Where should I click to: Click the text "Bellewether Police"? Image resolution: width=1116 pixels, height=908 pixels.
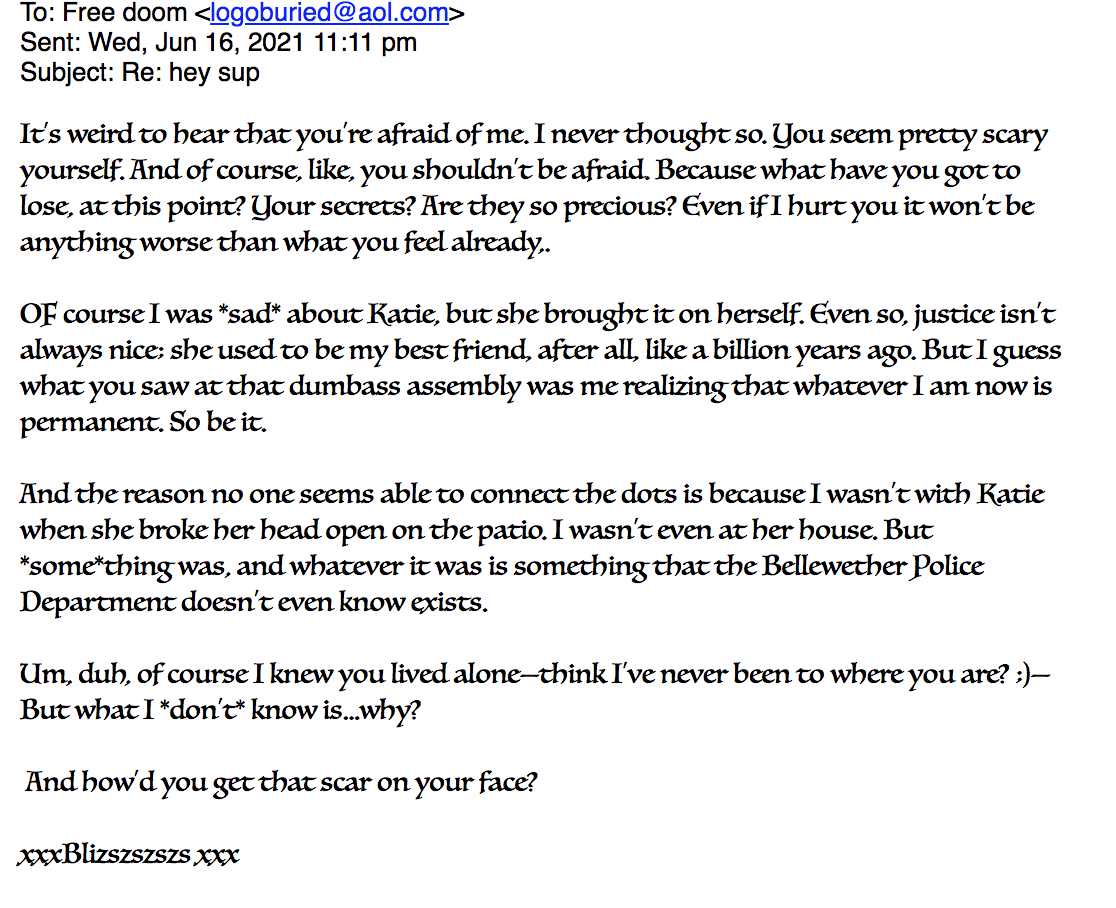pos(873,566)
